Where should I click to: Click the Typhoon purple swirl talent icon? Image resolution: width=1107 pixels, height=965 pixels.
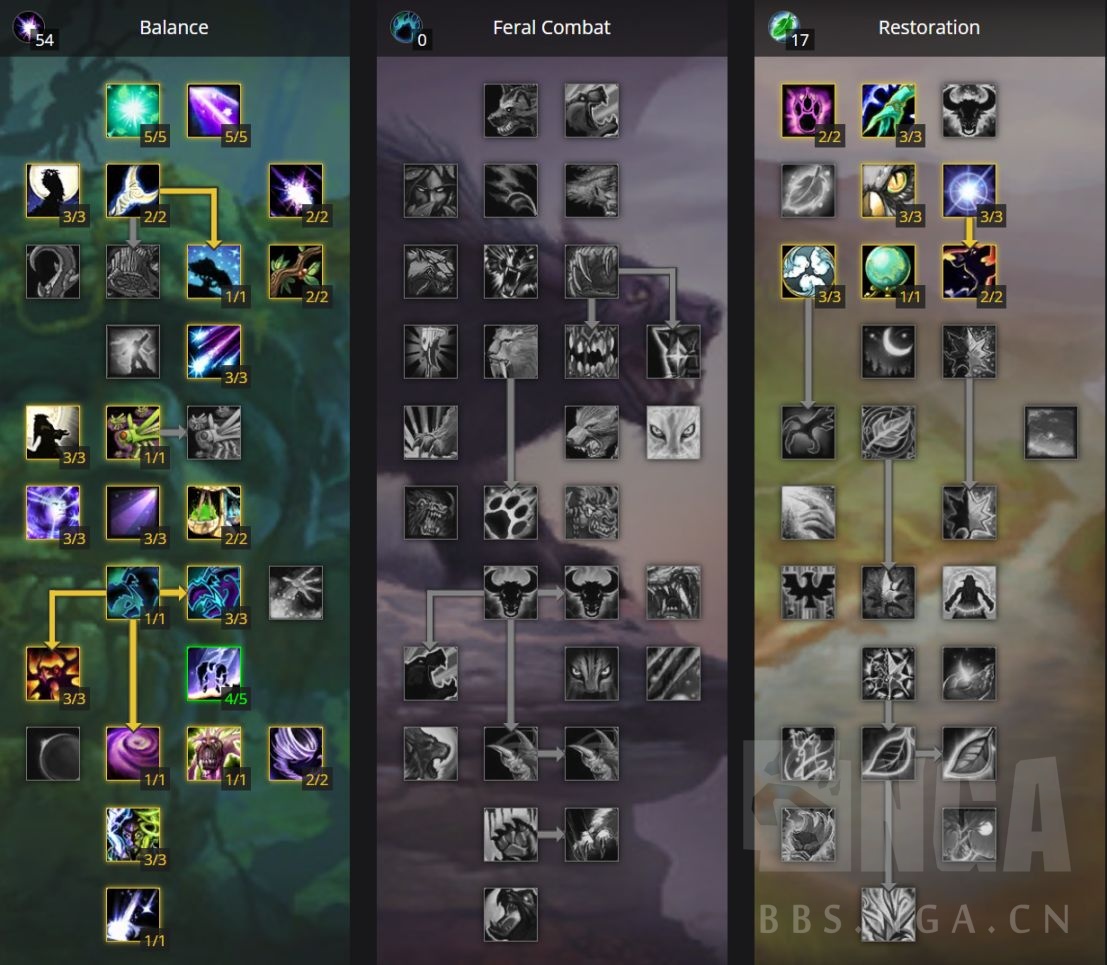pyautogui.click(x=133, y=753)
